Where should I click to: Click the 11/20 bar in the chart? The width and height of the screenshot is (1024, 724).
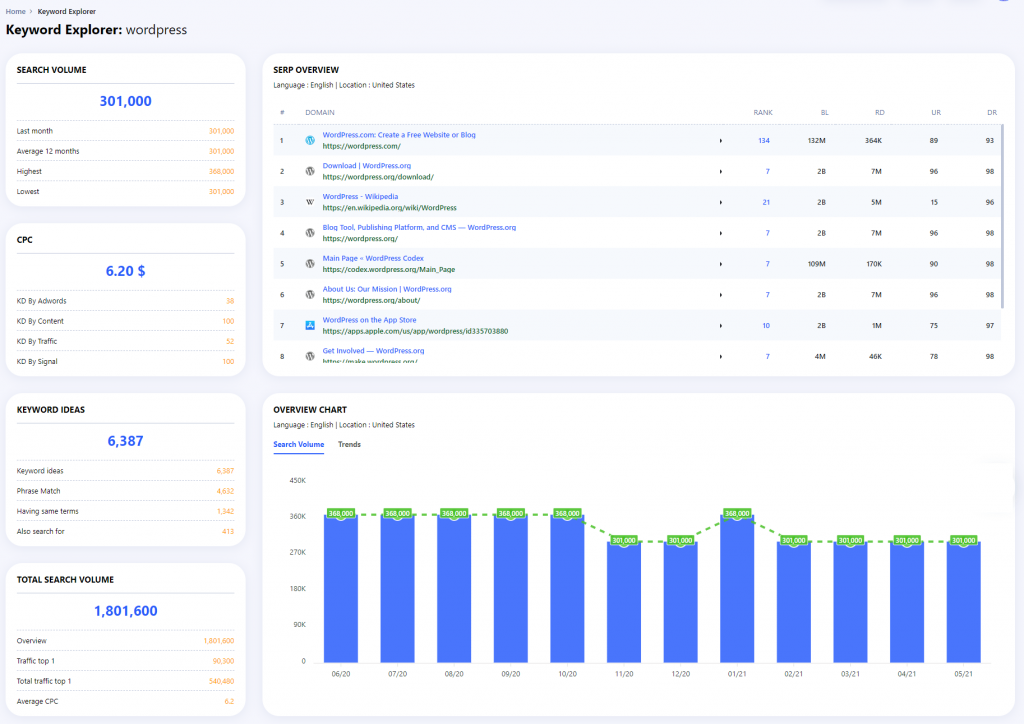click(x=624, y=602)
